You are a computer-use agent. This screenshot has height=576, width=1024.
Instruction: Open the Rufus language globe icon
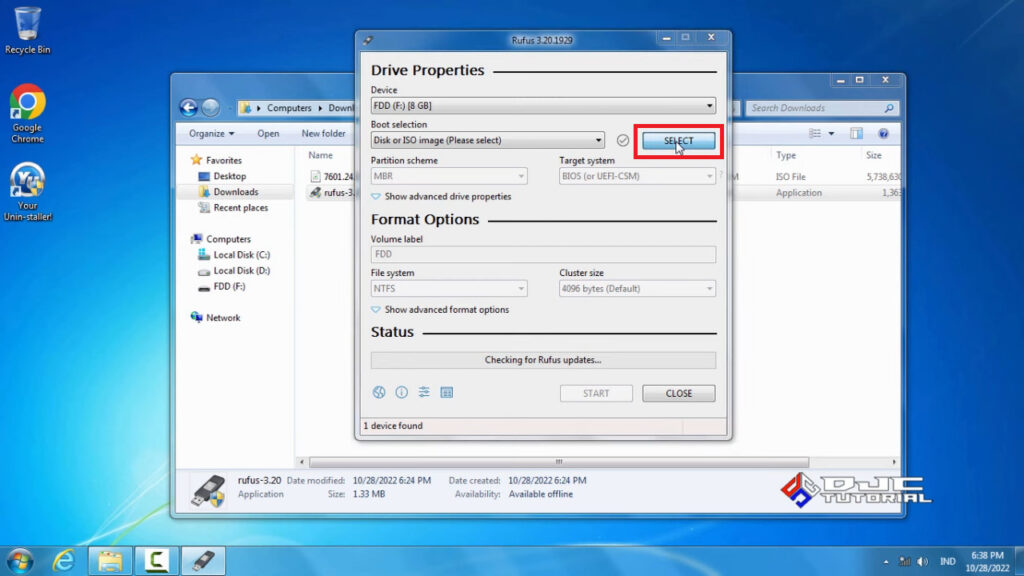(379, 392)
